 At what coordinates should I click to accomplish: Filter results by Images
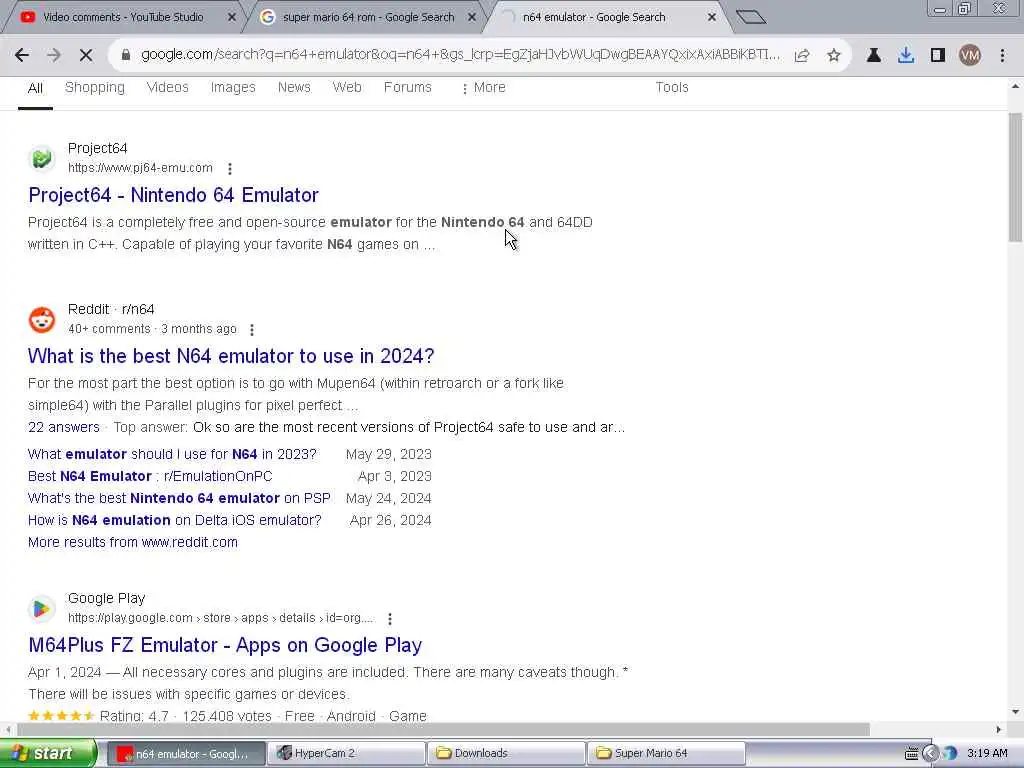click(233, 88)
